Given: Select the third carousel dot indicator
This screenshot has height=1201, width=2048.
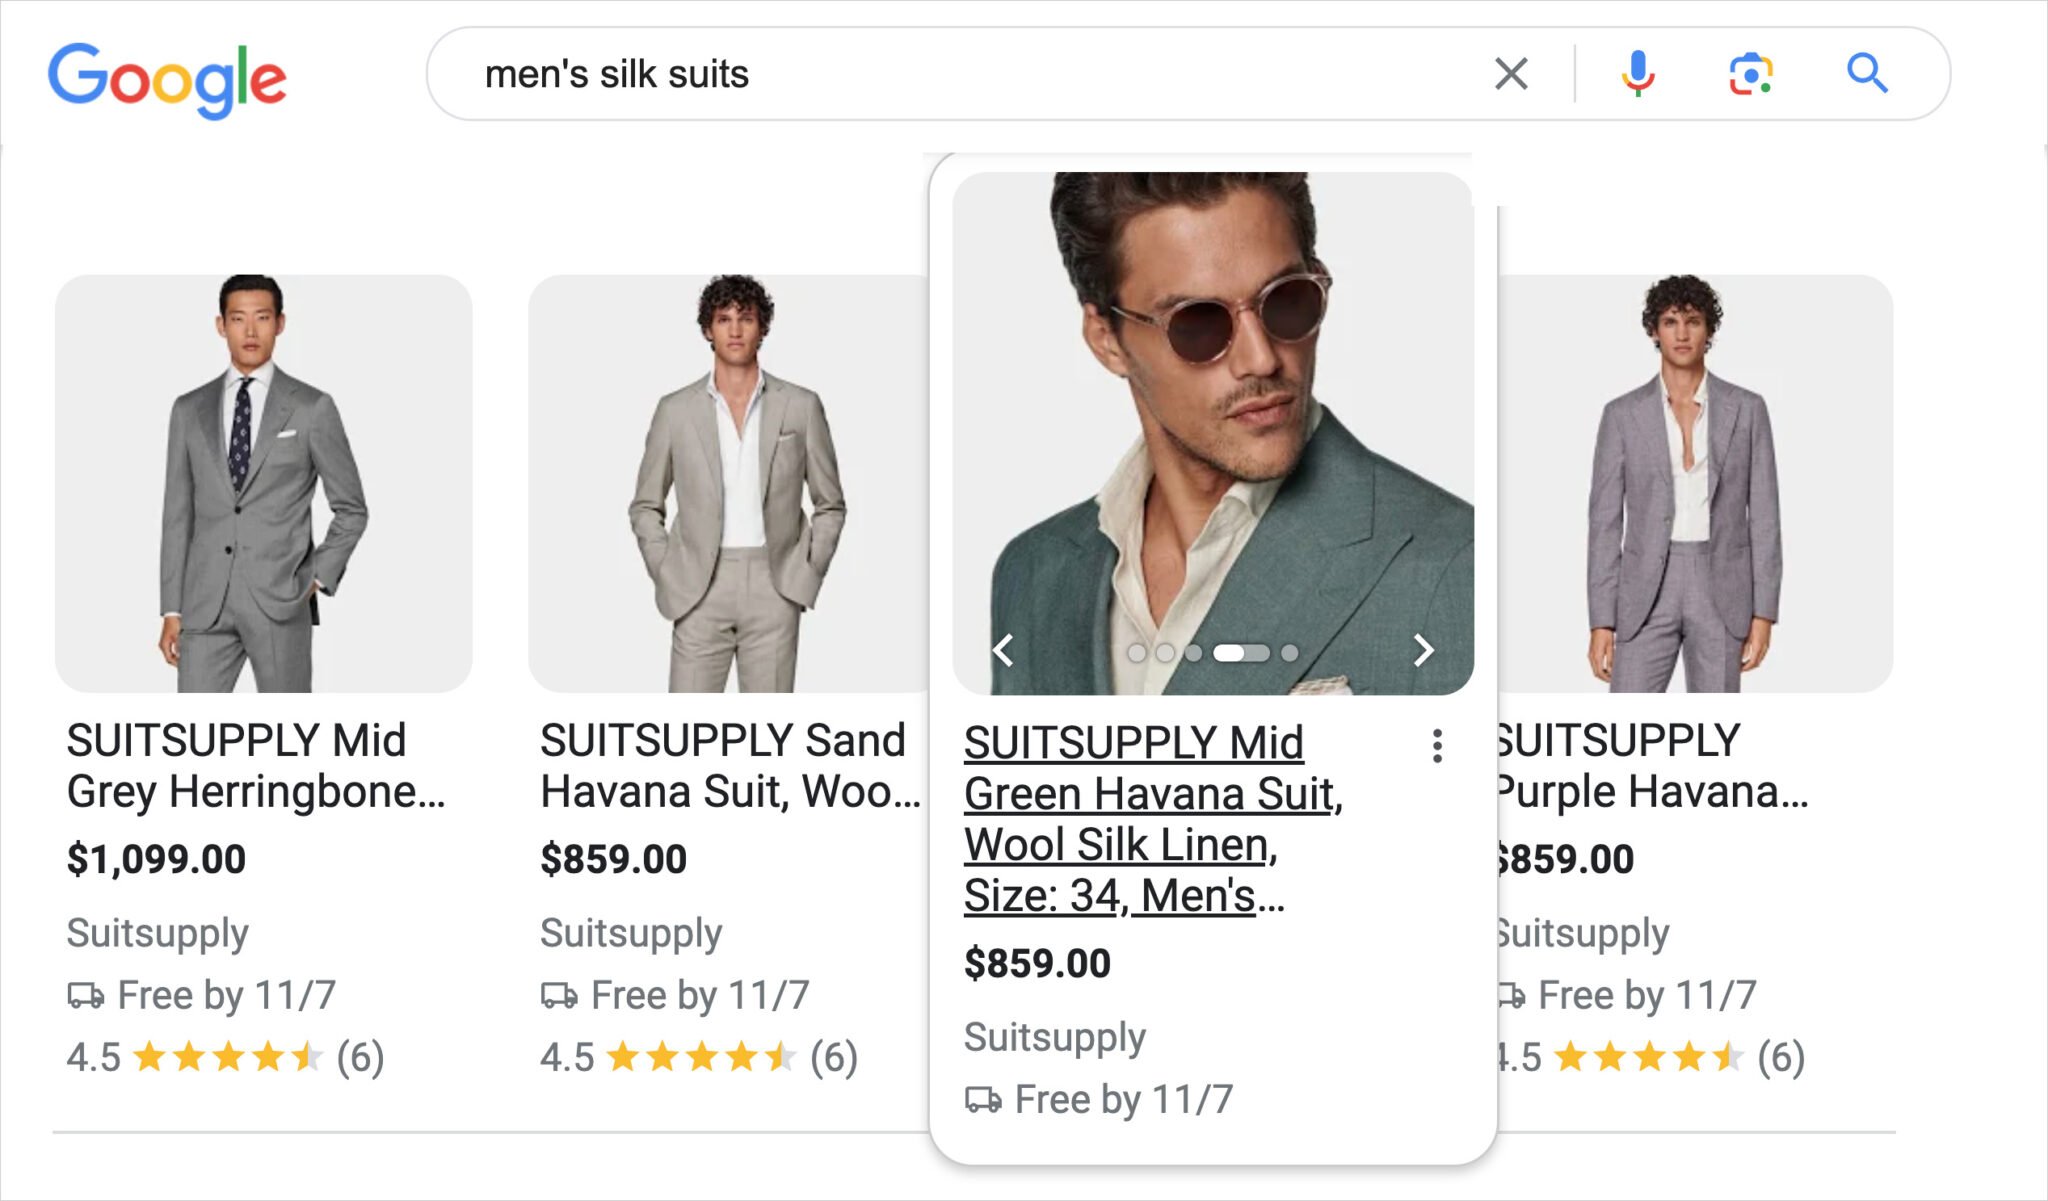Looking at the screenshot, I should [x=1193, y=653].
